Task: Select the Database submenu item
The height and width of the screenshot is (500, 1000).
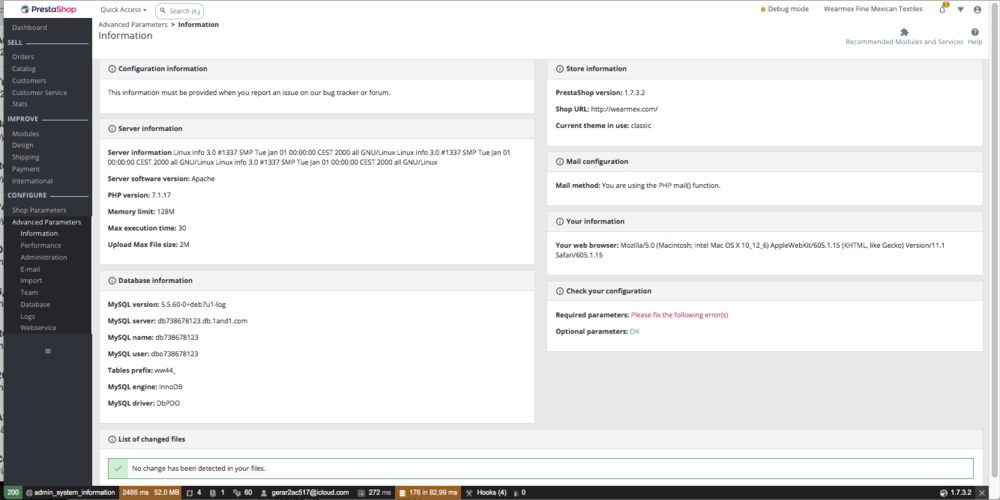Action: (35, 305)
